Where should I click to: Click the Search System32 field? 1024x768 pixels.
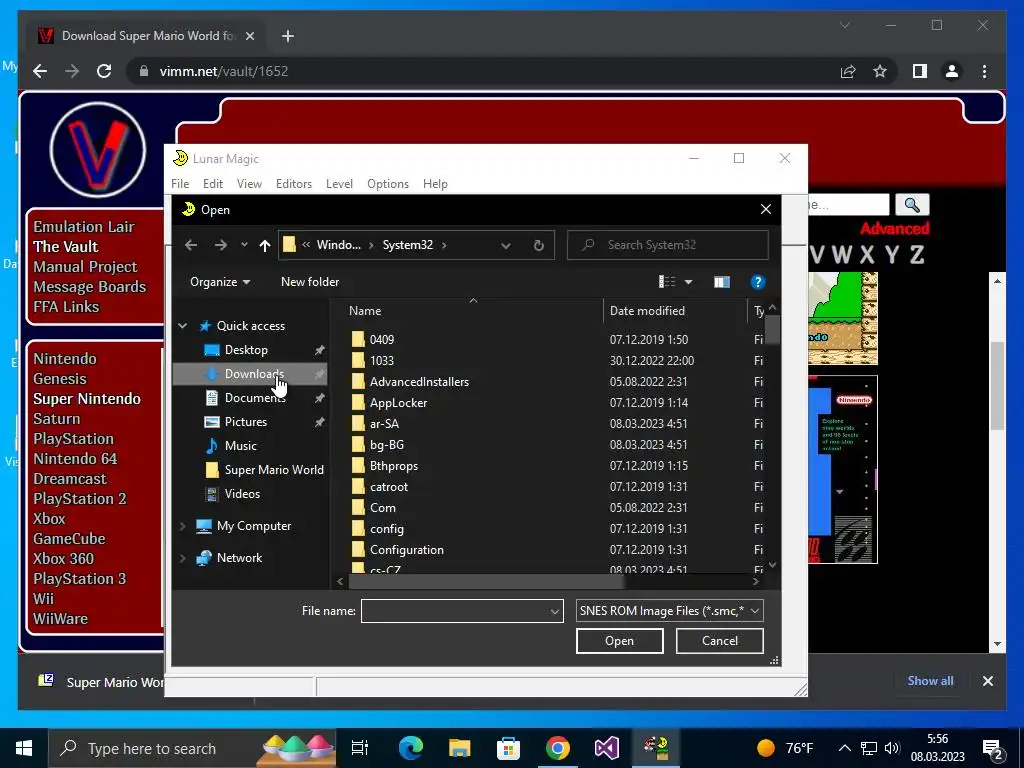667,245
